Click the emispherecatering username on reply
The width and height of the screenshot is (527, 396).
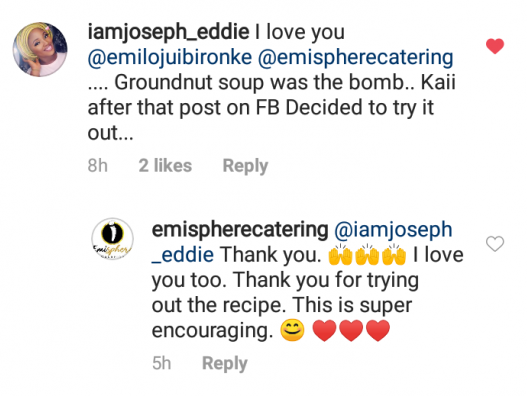(240, 230)
